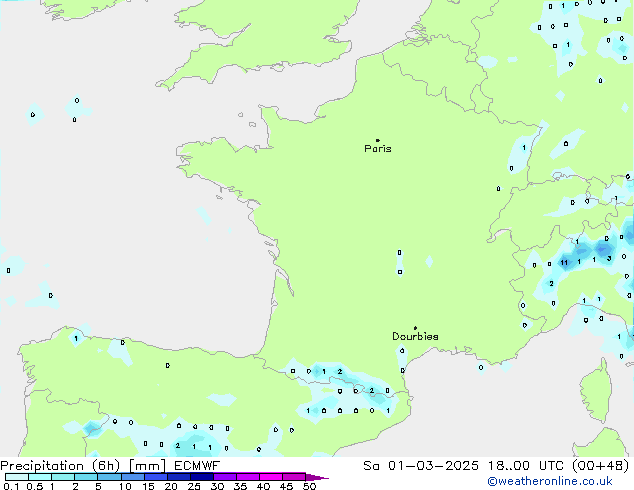Image resolution: width=634 pixels, height=490 pixels.
Task: Pick the 10–15 mm legend color
Action: pos(133,477)
